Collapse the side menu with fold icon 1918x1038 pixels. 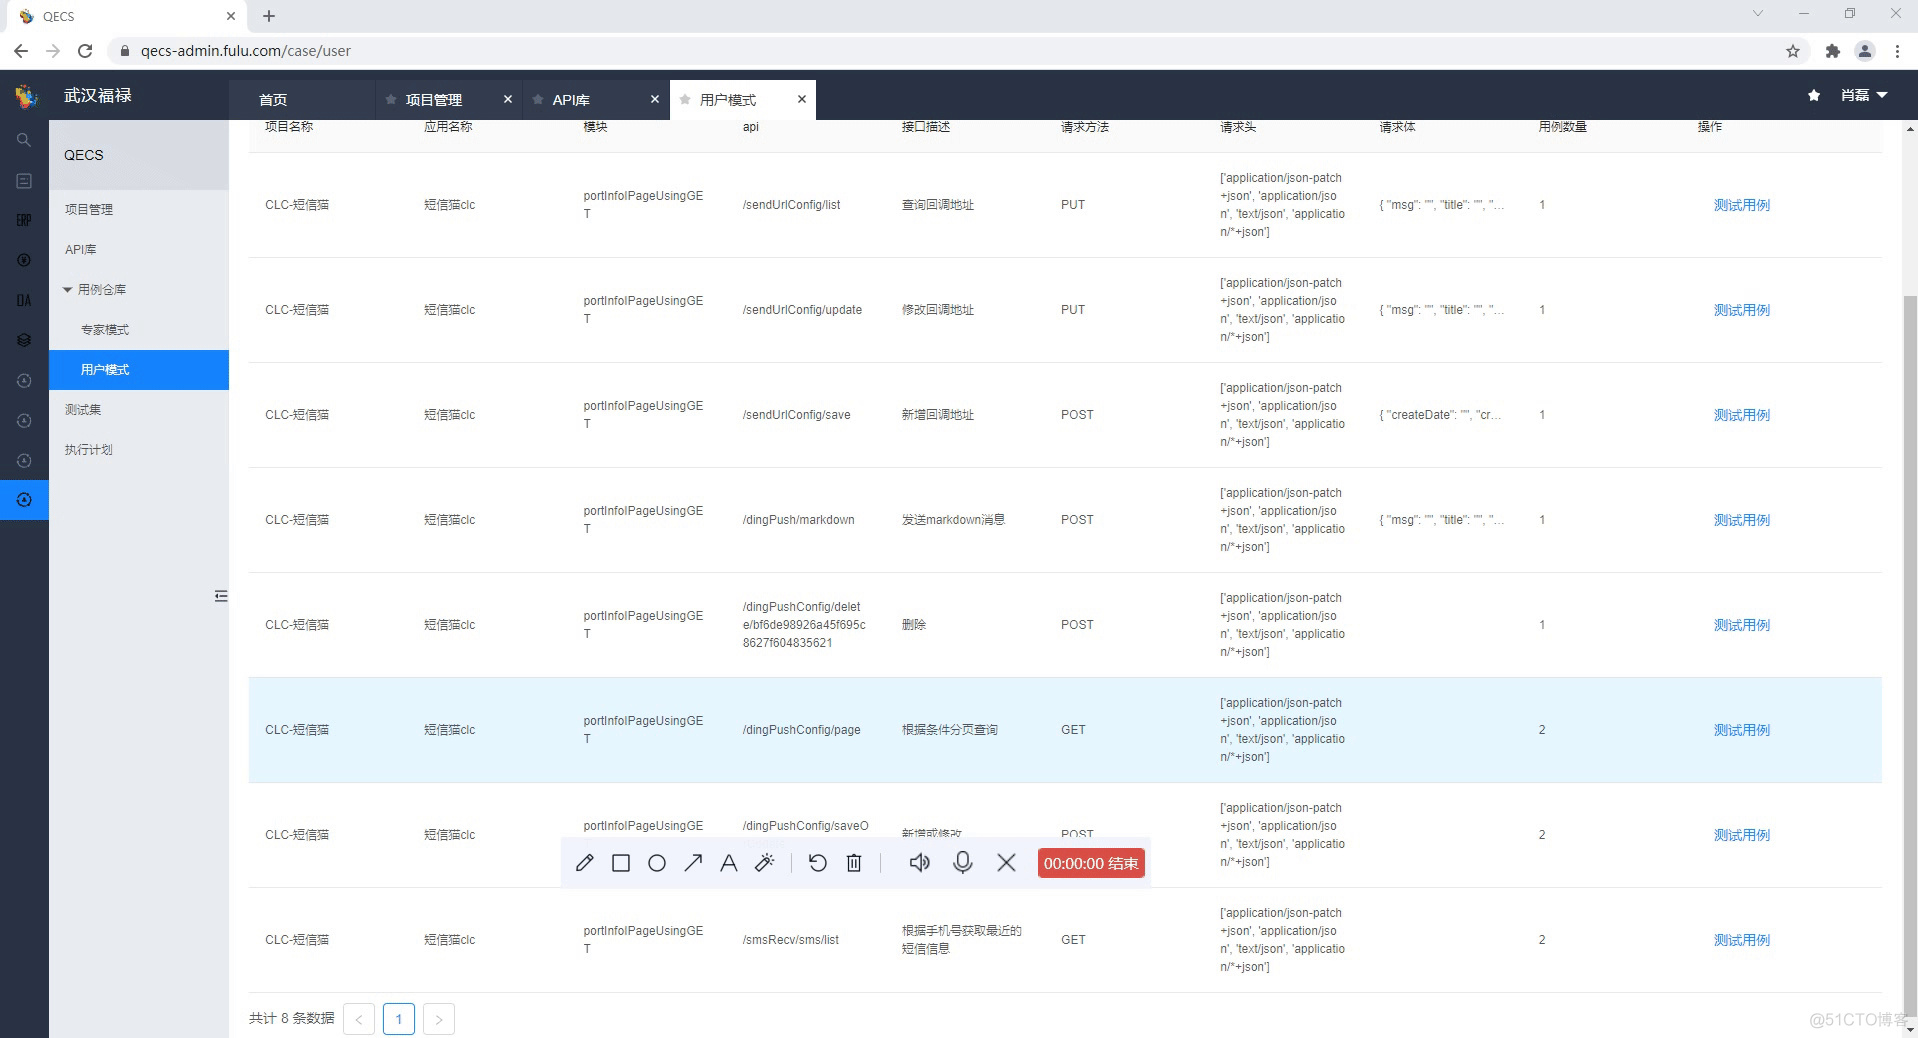[221, 596]
